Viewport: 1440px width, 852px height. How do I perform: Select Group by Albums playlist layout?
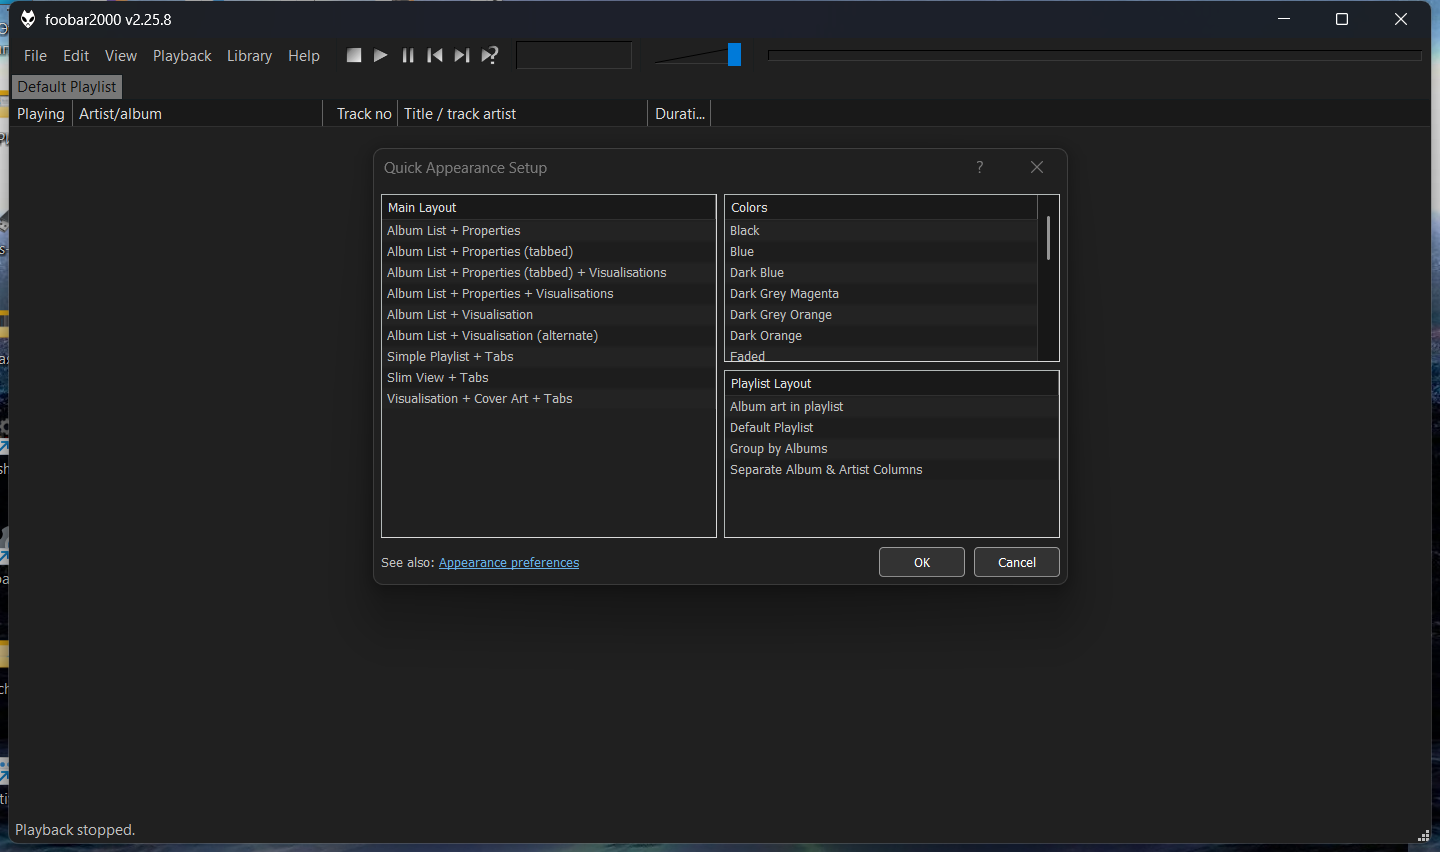tap(779, 449)
